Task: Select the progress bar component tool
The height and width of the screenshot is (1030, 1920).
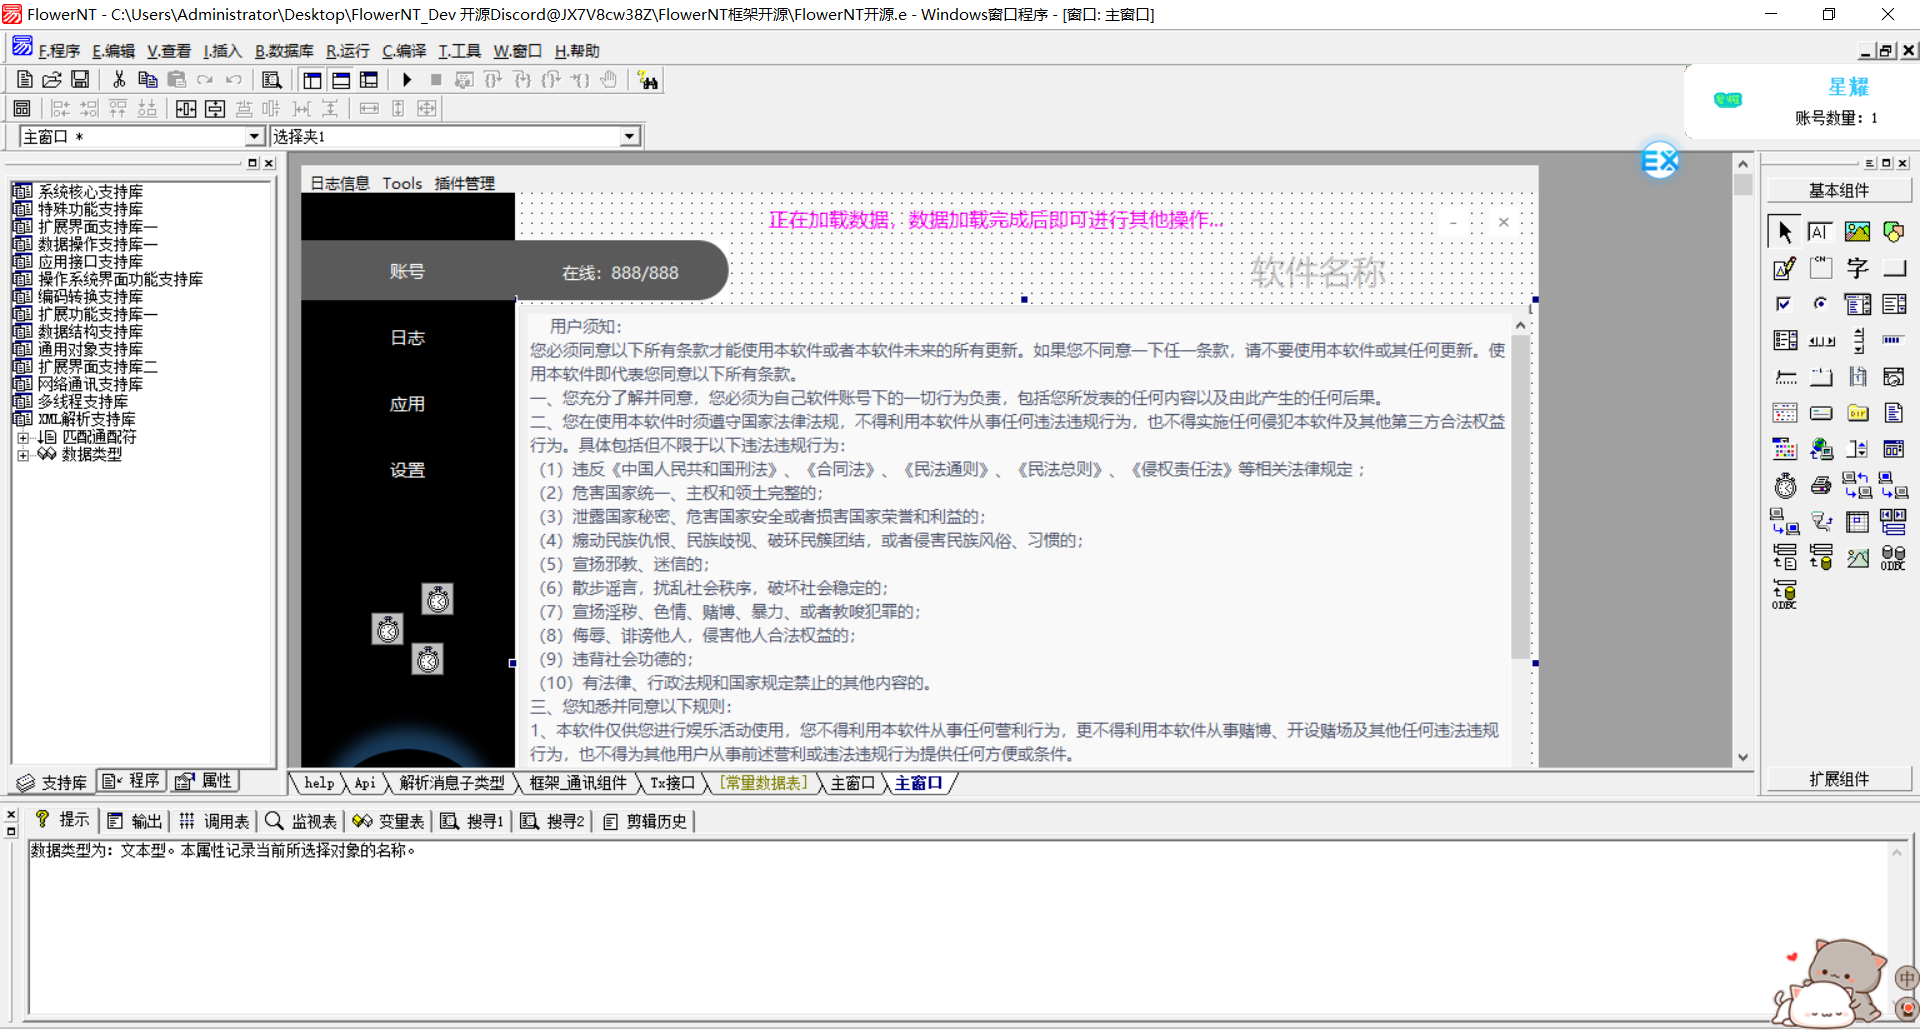Action: click(x=1893, y=340)
